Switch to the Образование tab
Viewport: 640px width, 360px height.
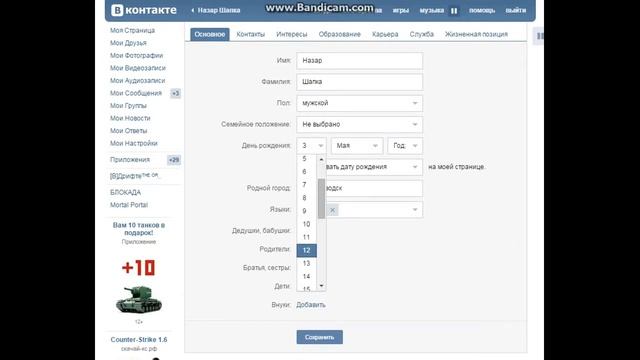(x=340, y=34)
